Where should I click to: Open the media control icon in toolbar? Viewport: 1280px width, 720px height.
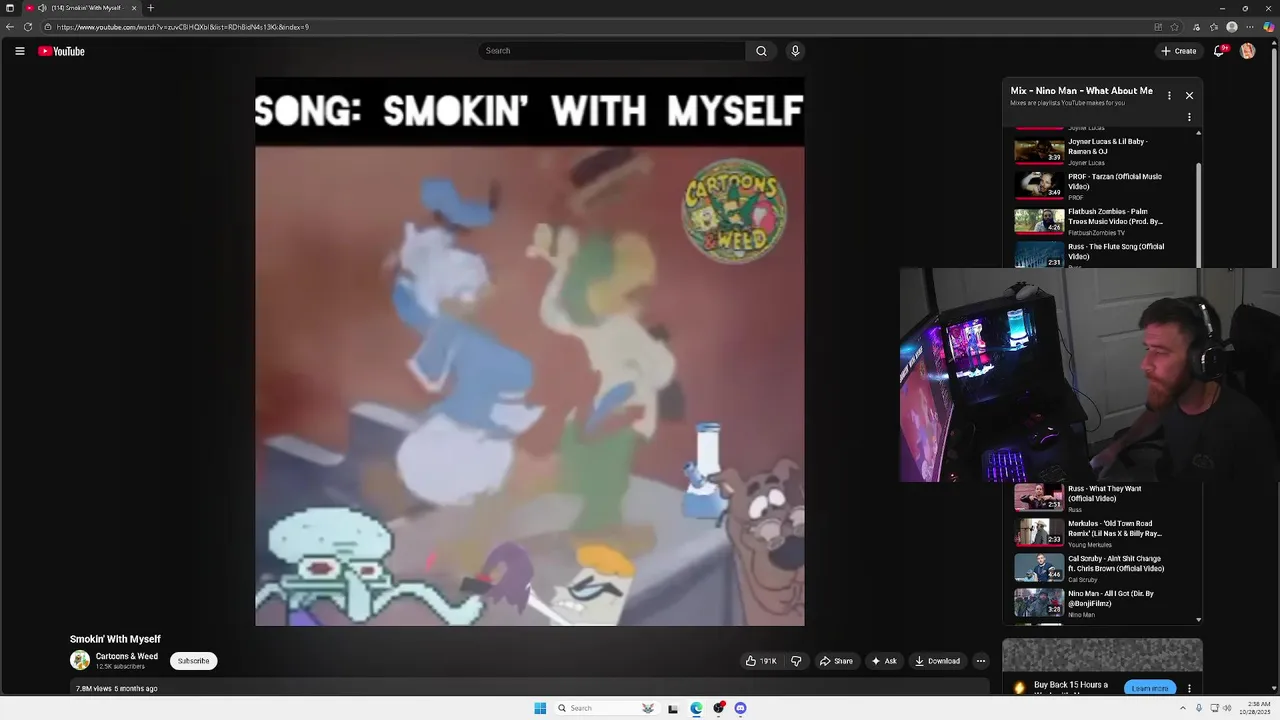pyautogui.click(x=1196, y=27)
